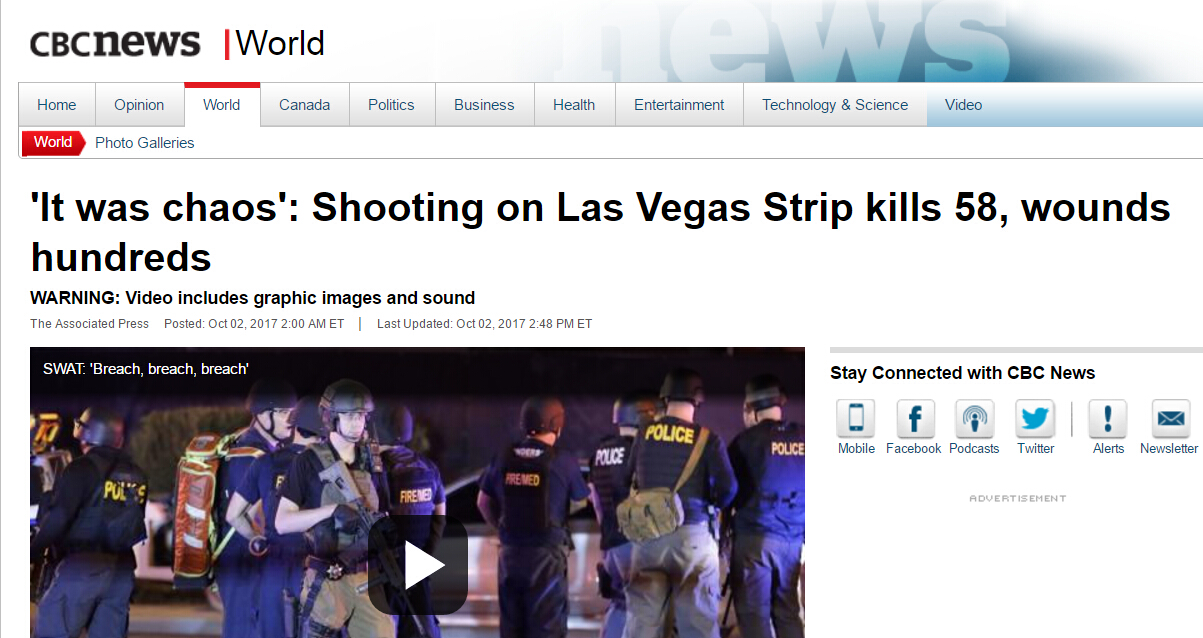Click the Las Vegas shooting article headline
The width and height of the screenshot is (1203, 638).
(601, 232)
